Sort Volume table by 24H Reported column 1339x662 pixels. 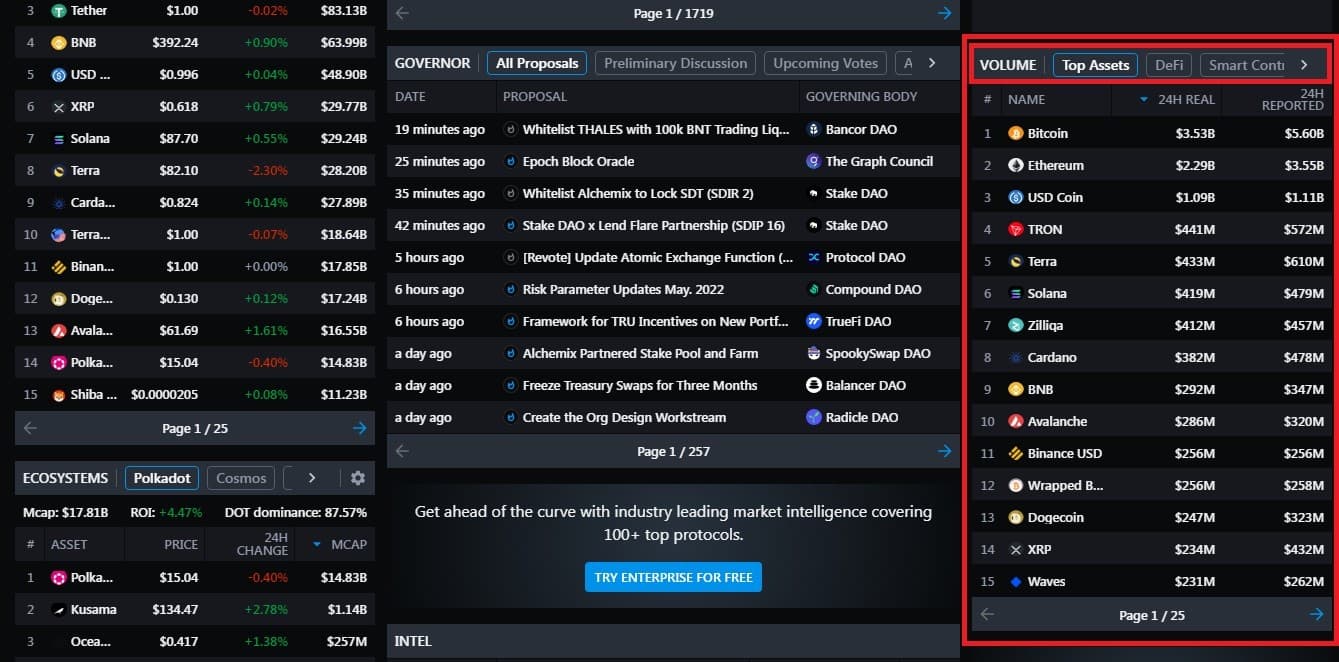tap(1292, 99)
